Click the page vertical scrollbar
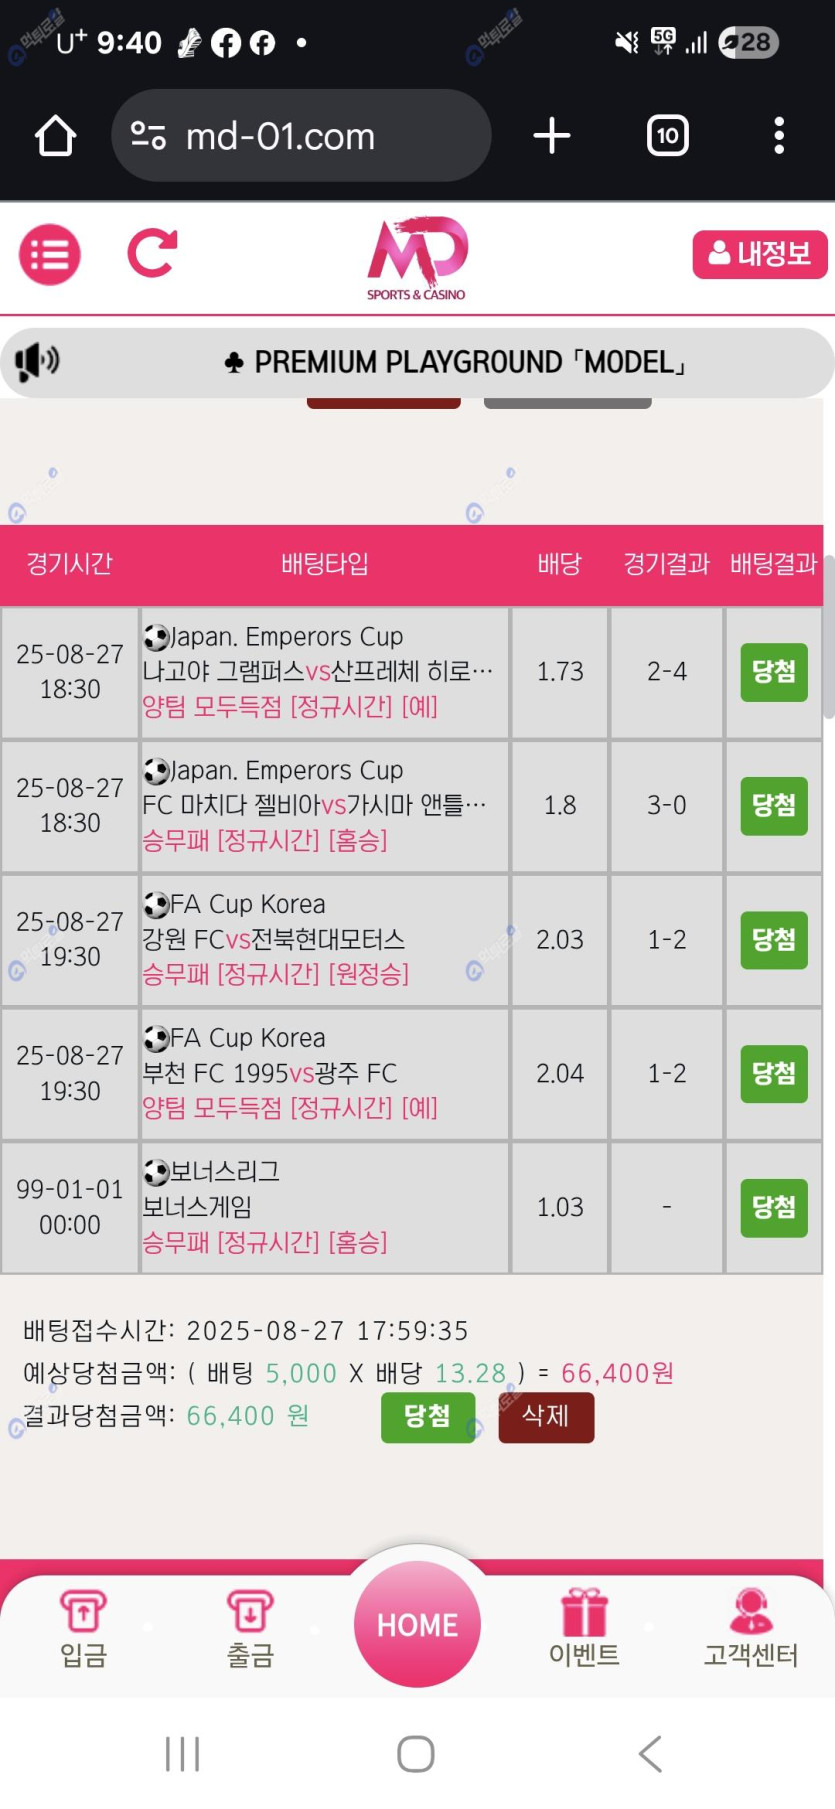Image resolution: width=835 pixels, height=1809 pixels. tap(828, 640)
